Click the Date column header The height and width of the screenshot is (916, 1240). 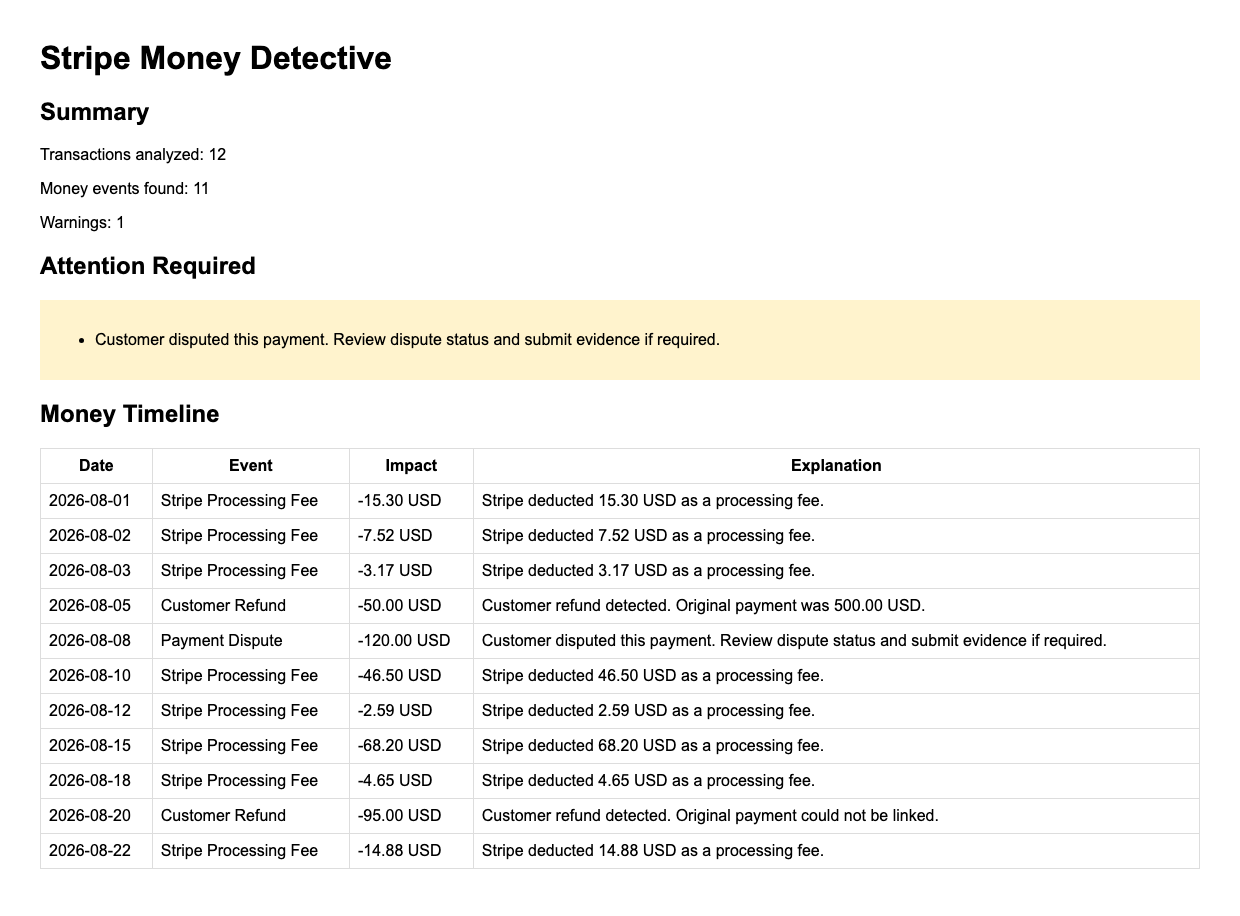pyautogui.click(x=96, y=466)
